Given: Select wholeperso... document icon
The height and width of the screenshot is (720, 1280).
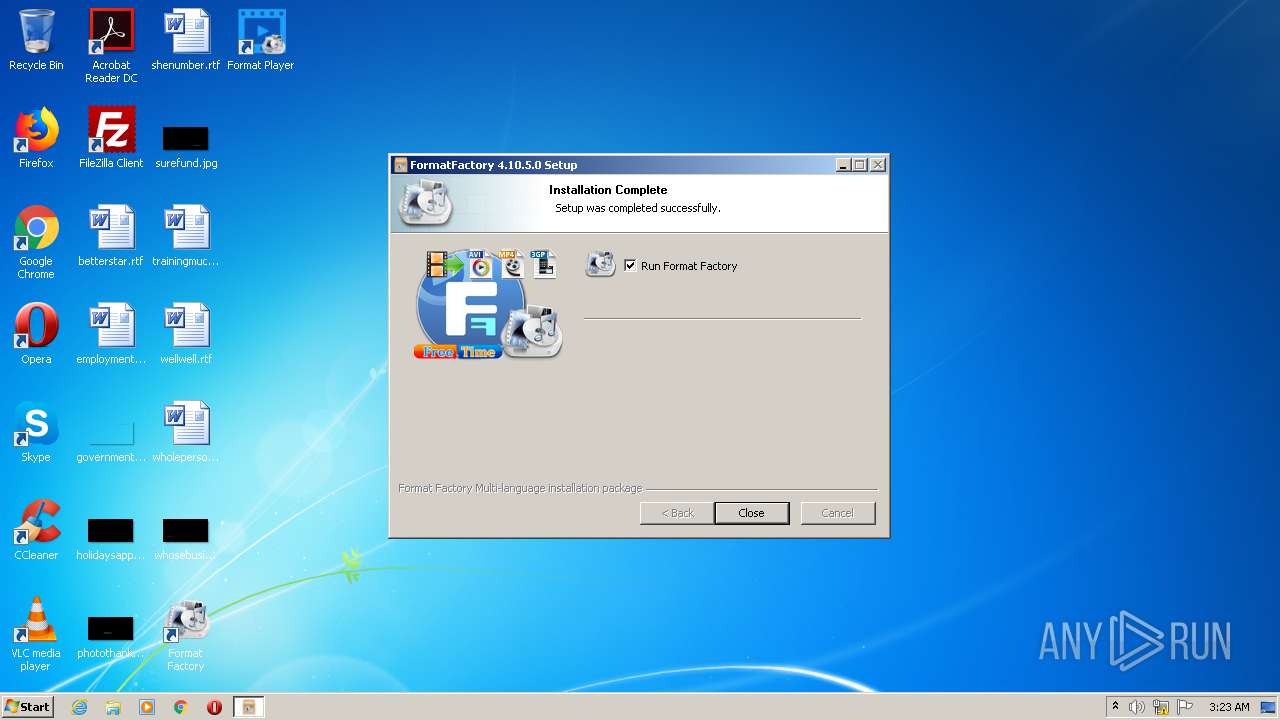Looking at the screenshot, I should (x=186, y=432).
